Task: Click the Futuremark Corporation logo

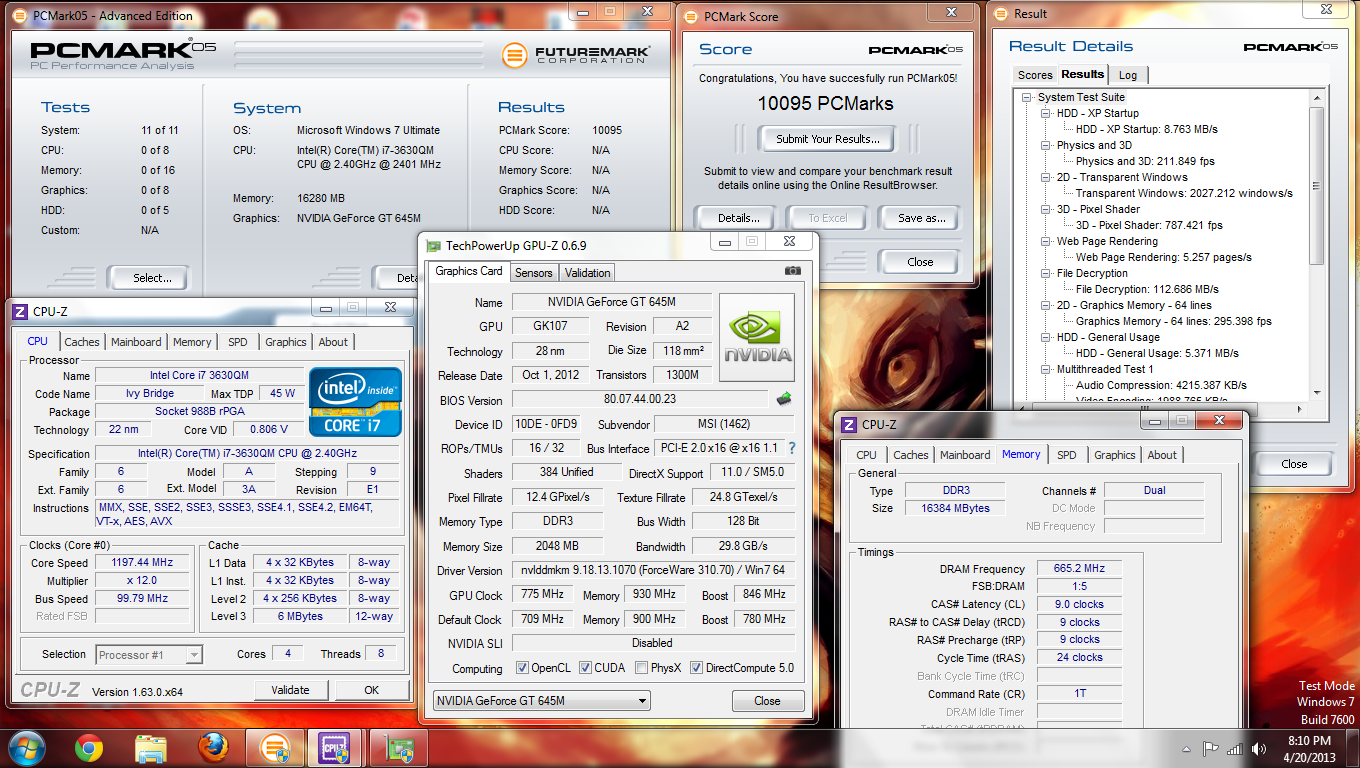Action: click(x=576, y=55)
